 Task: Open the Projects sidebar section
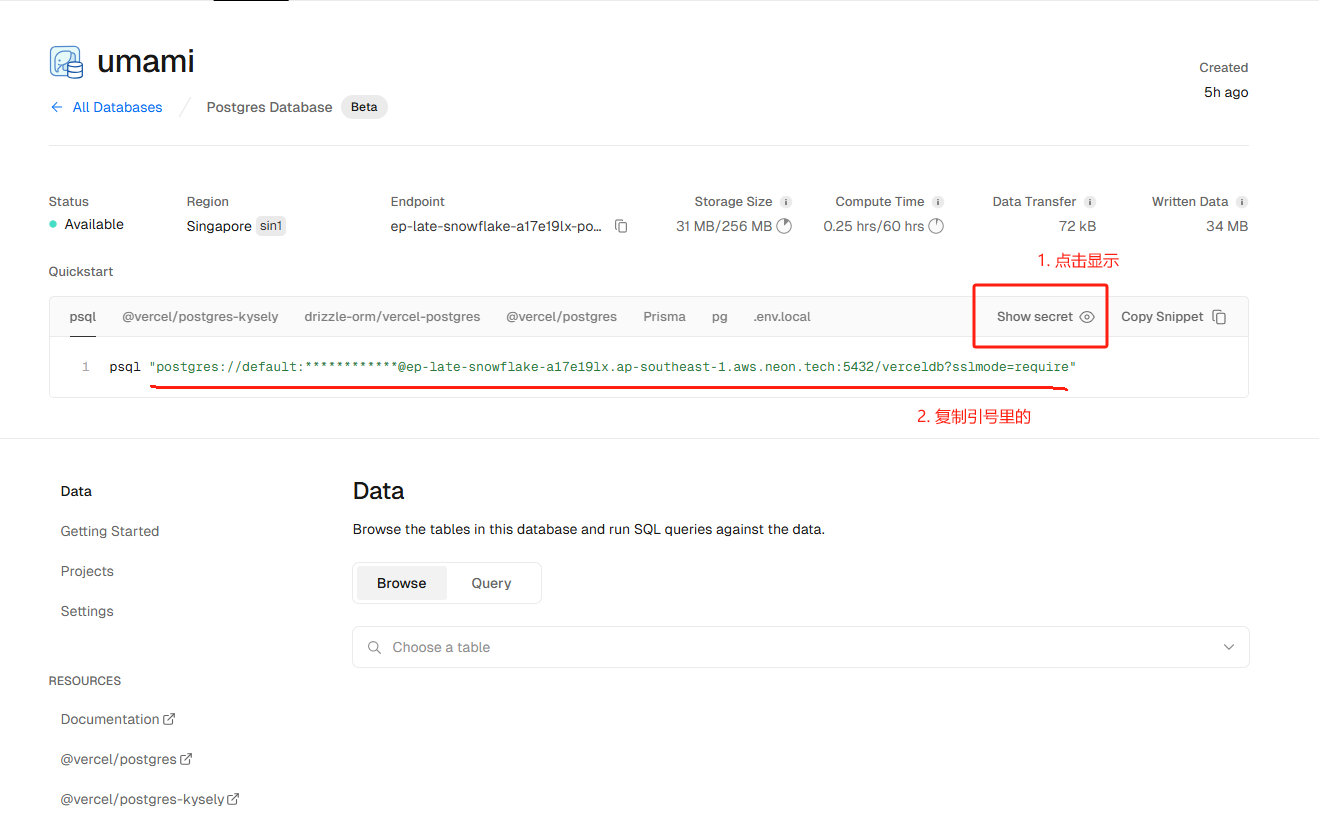[87, 571]
